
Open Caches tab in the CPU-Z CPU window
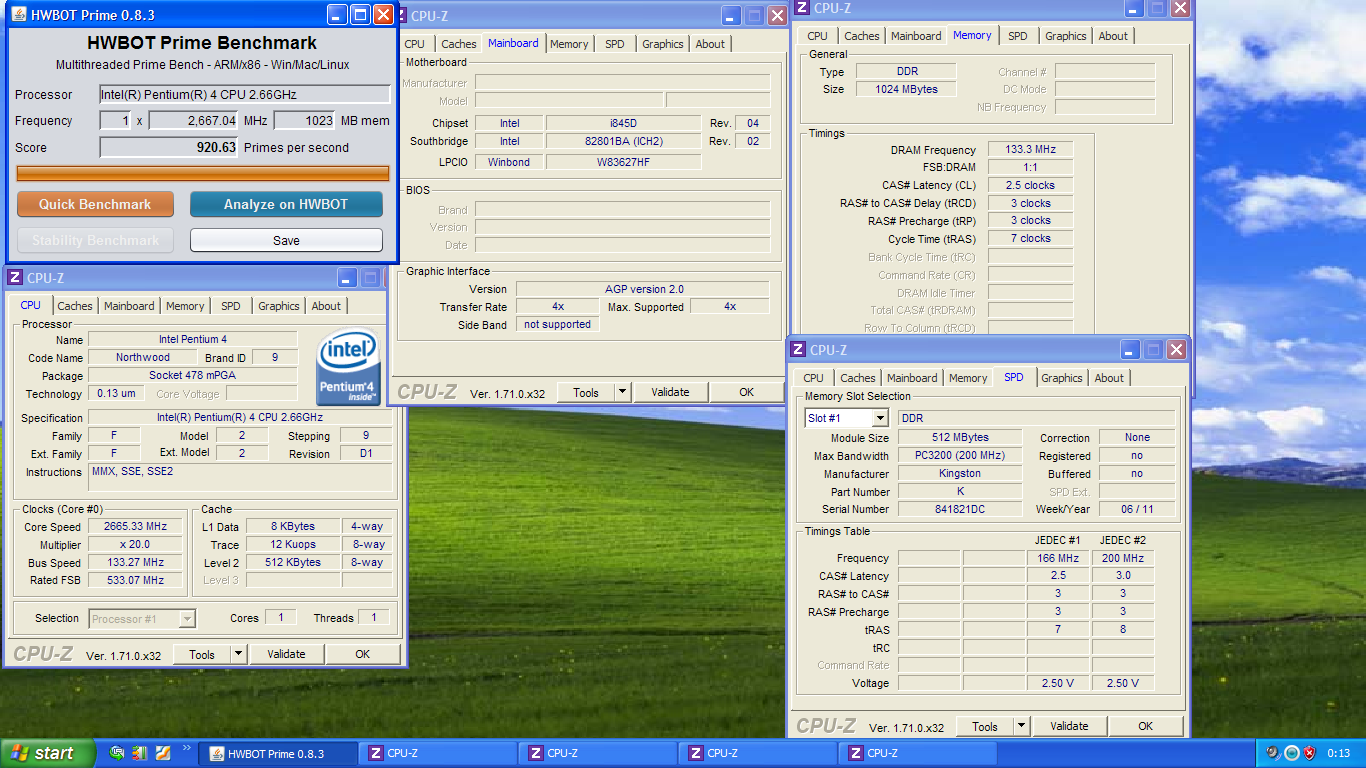click(x=75, y=306)
